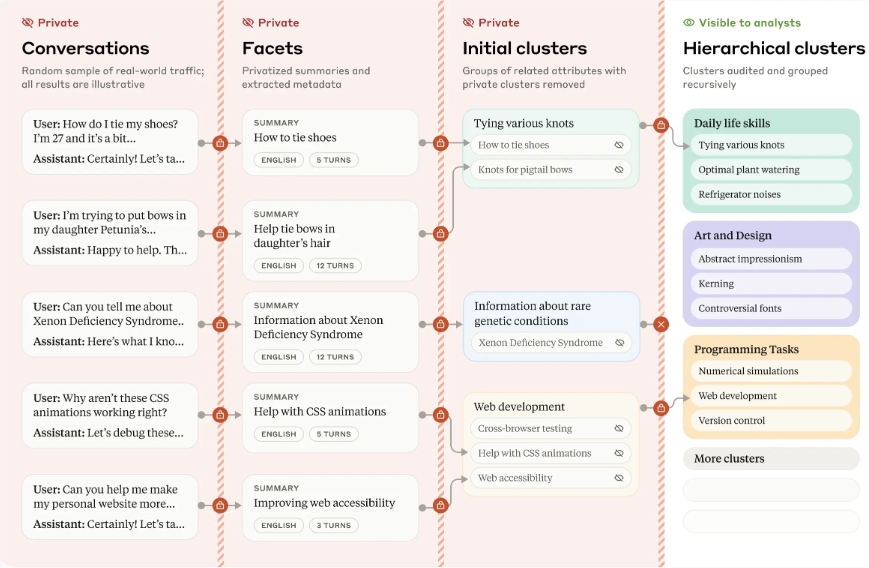
Task: Select the "Private" label above Conversations
Action: click(x=50, y=23)
